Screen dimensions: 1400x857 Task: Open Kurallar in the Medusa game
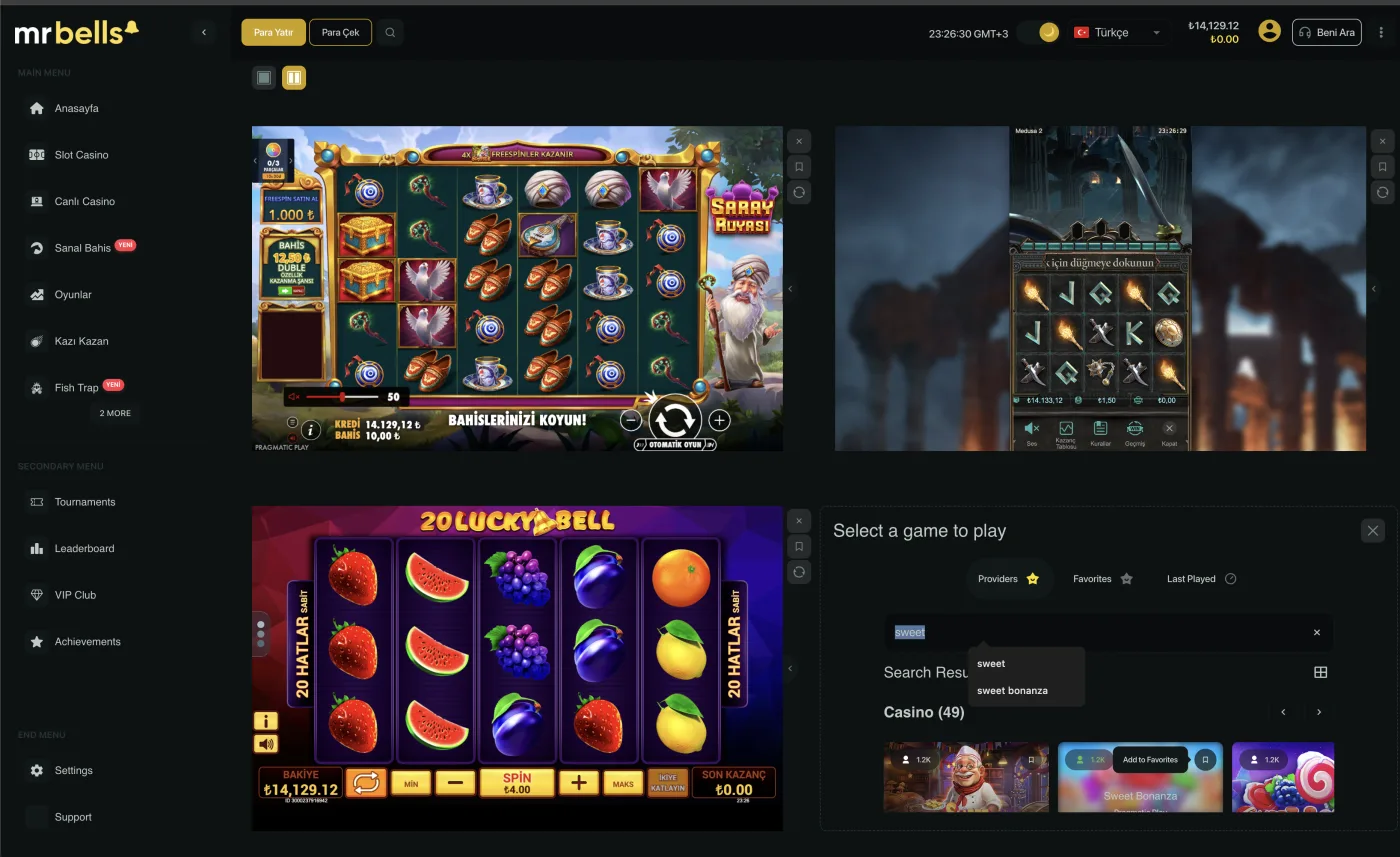(1100, 428)
